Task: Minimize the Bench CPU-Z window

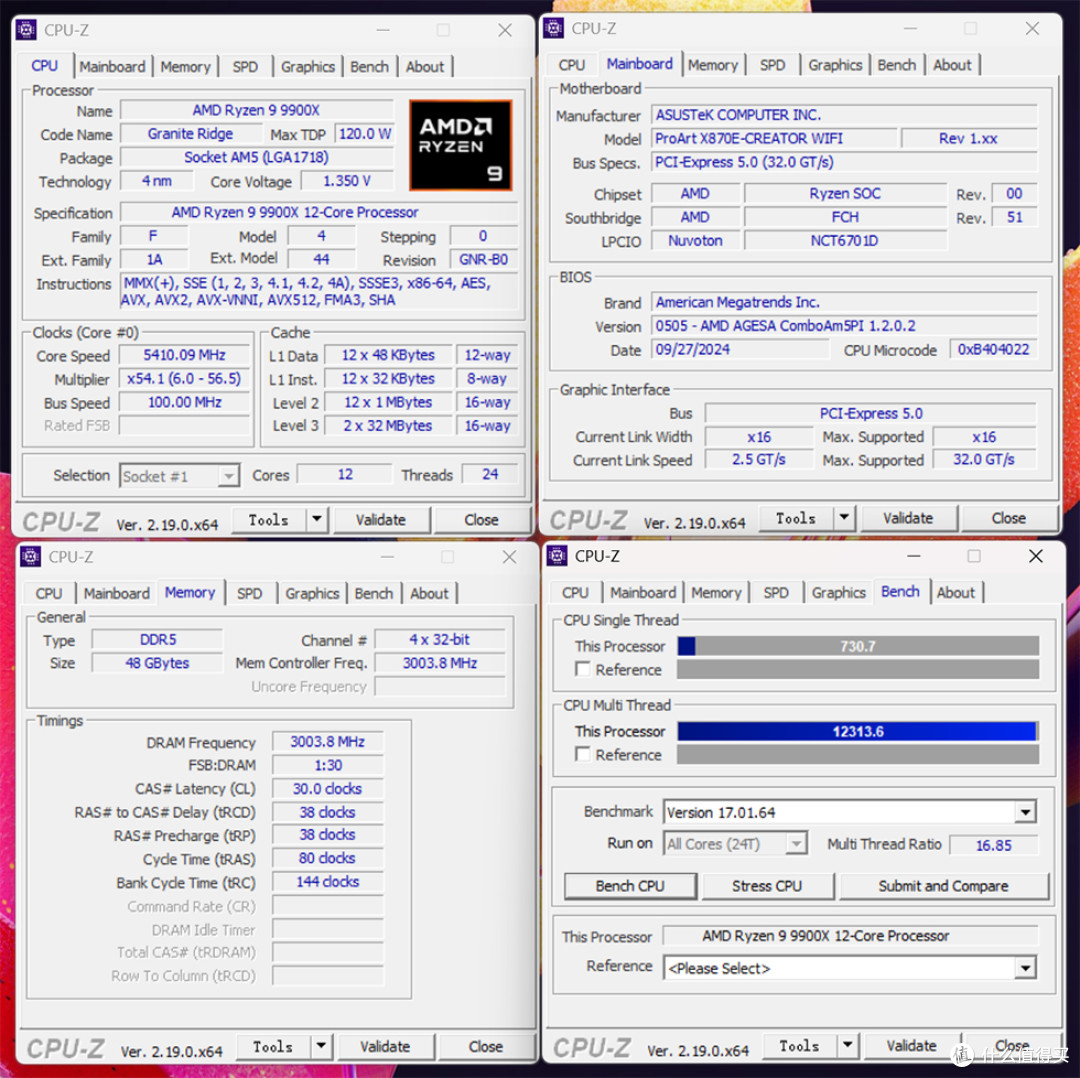Action: tap(913, 556)
